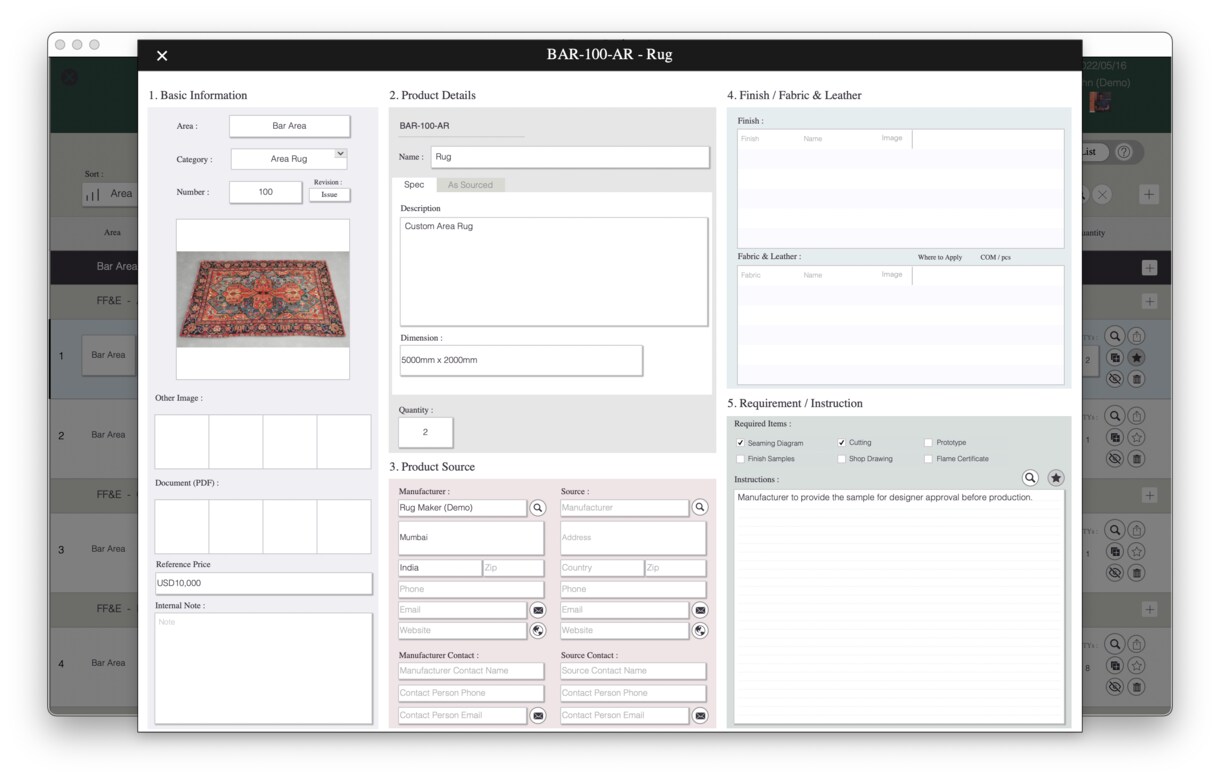Search instructions with the magnifier above Instructions box
Image resolution: width=1220 pixels, height=779 pixels.
pos(1030,479)
